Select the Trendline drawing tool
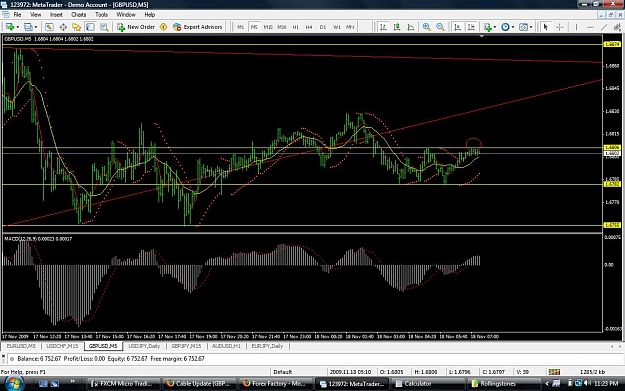Image resolution: width=625 pixels, height=391 pixels. coord(604,27)
